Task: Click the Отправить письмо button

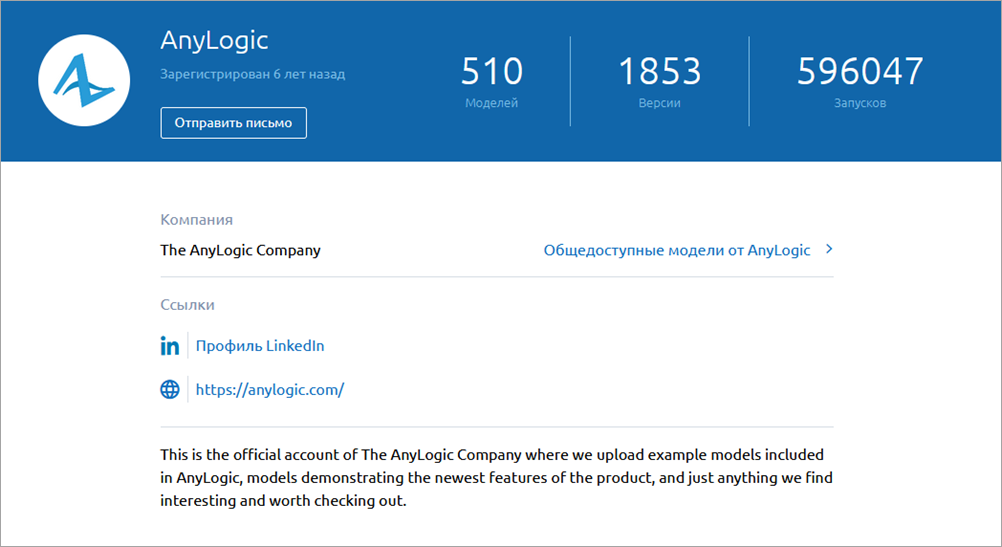Action: [x=233, y=123]
